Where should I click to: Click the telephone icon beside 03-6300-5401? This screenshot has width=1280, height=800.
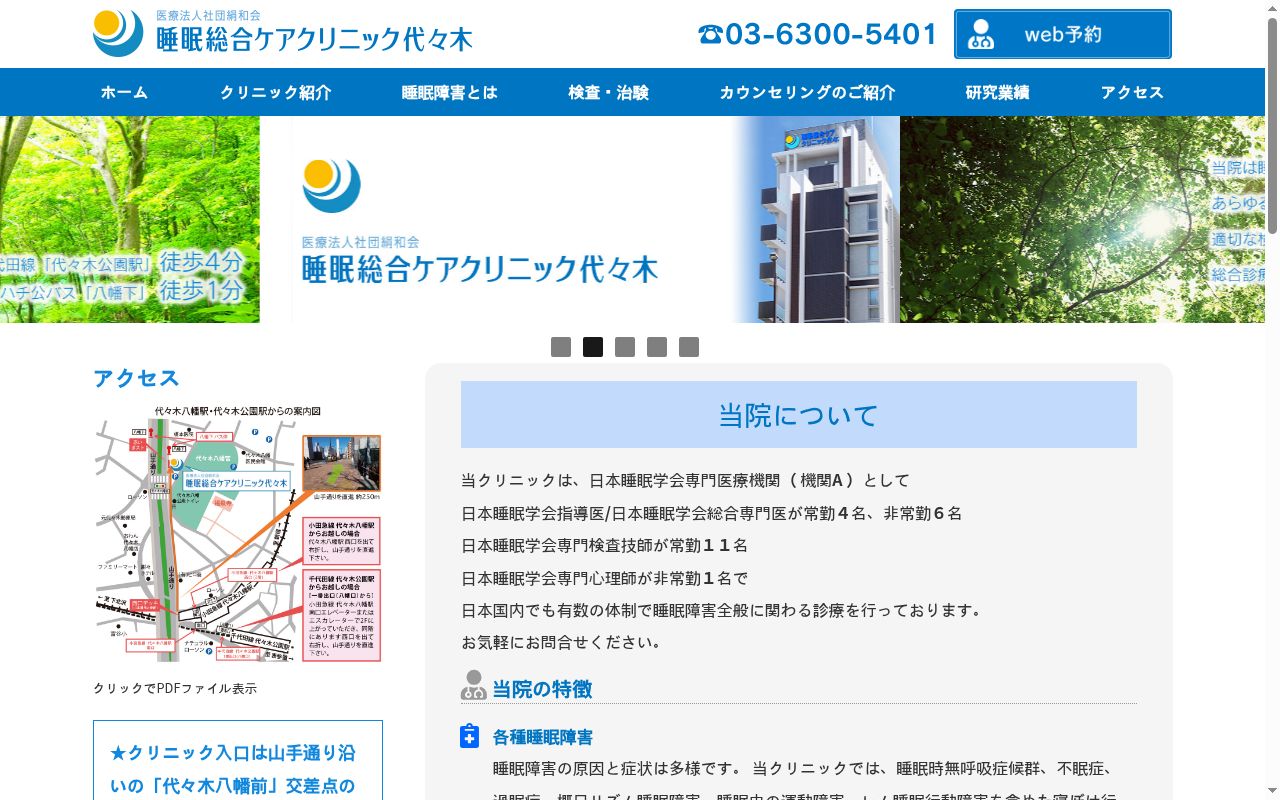pos(710,34)
